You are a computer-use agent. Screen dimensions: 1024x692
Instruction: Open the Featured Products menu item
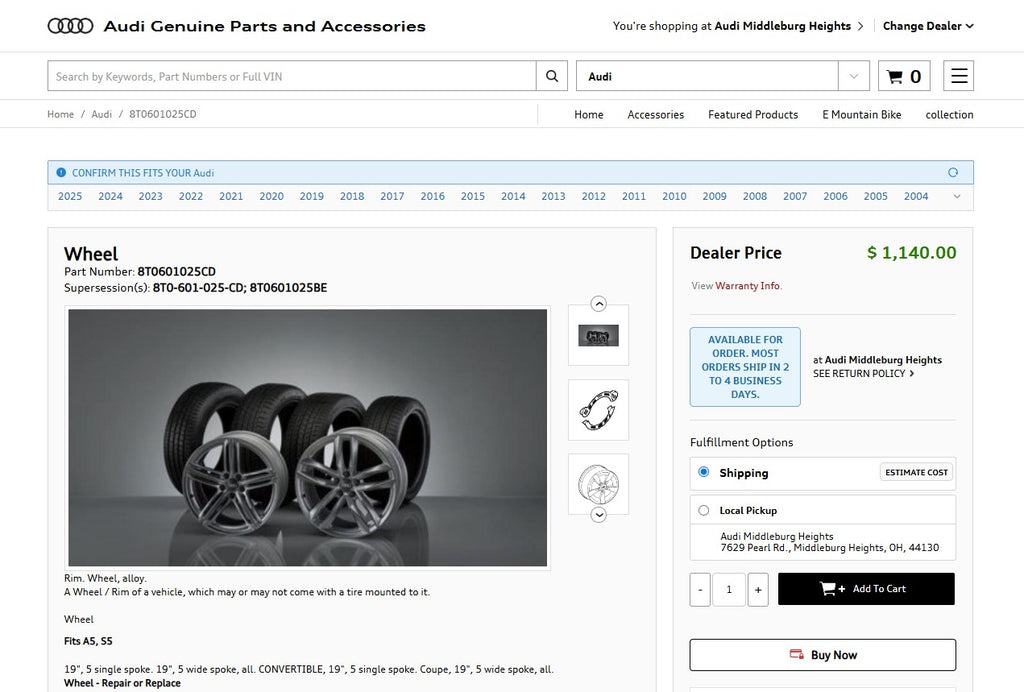753,115
